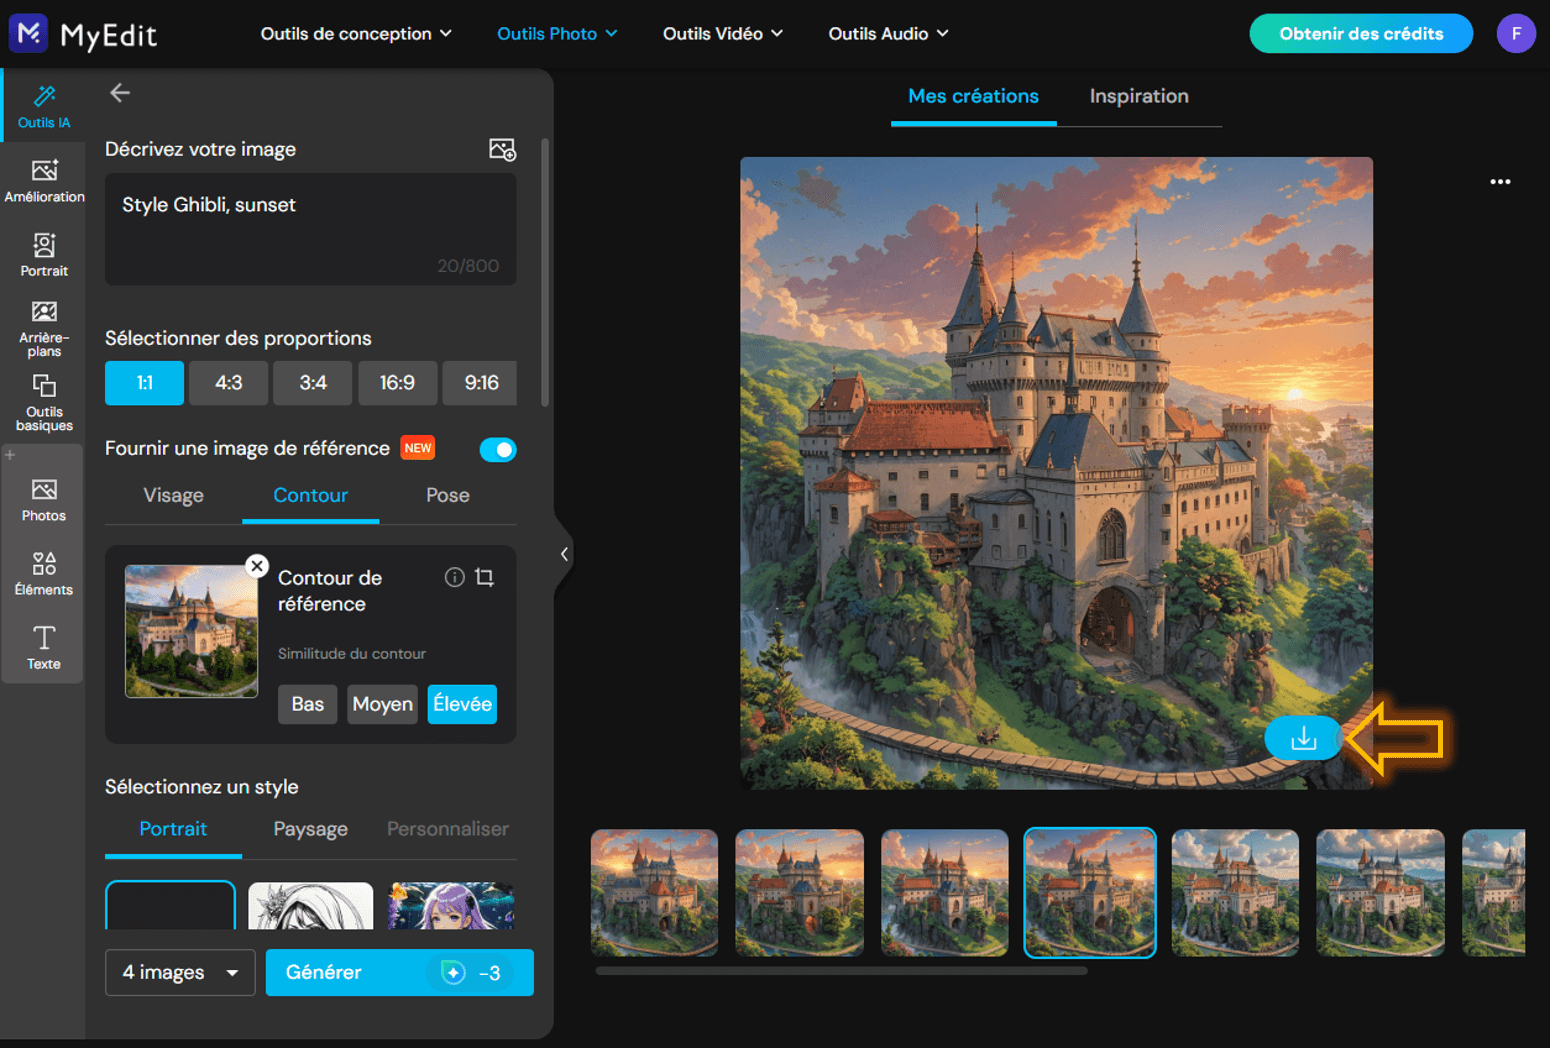This screenshot has height=1048, width=1550.
Task: Open the Arrière-plans tools
Action: pyautogui.click(x=44, y=328)
